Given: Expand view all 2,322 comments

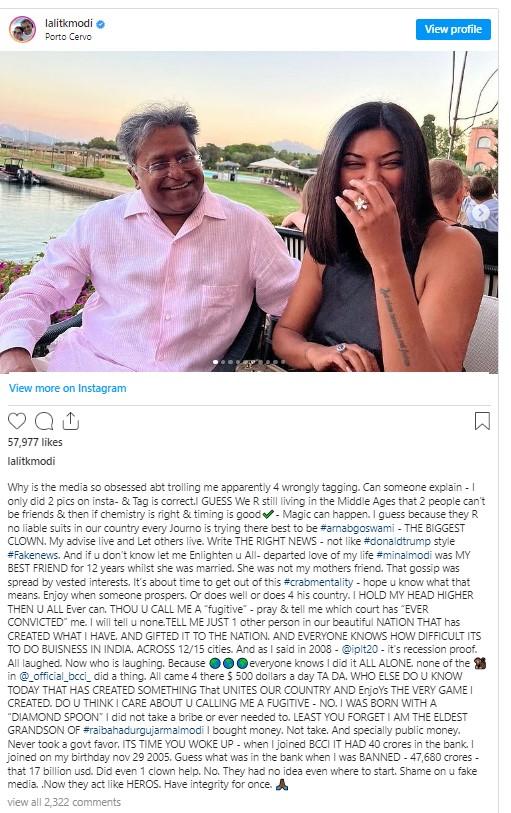Looking at the screenshot, I should pos(64,802).
